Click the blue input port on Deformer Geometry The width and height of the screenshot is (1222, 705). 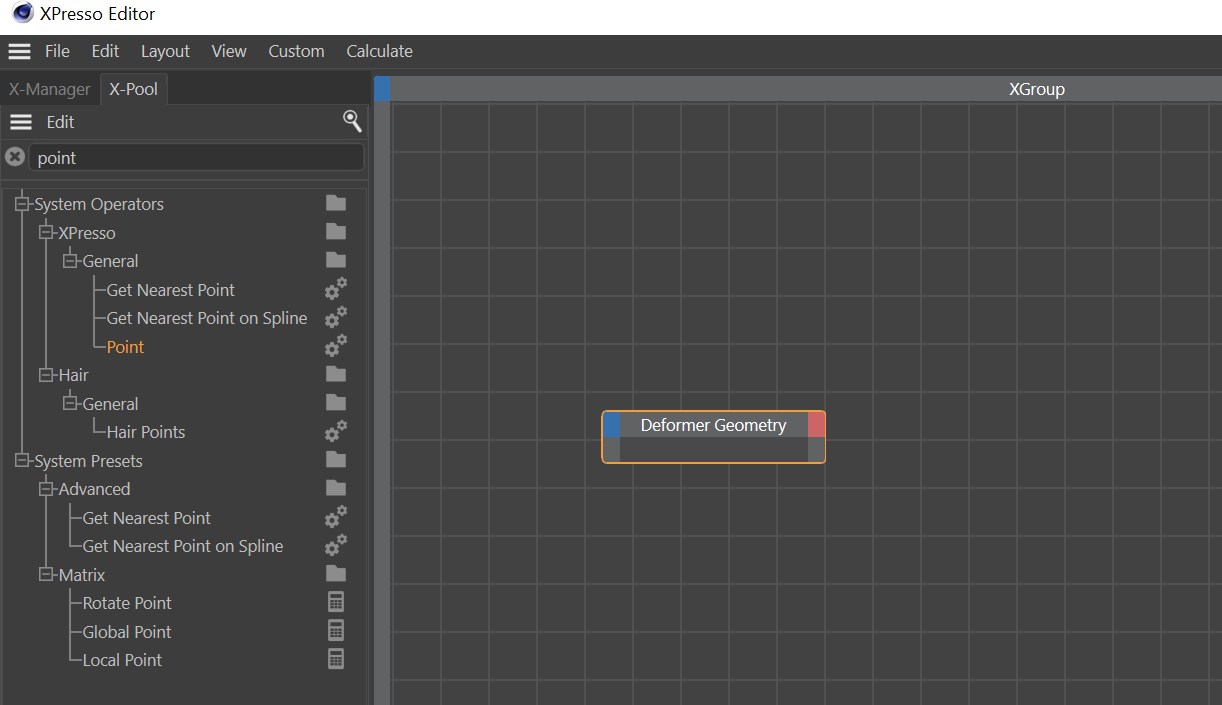point(611,425)
